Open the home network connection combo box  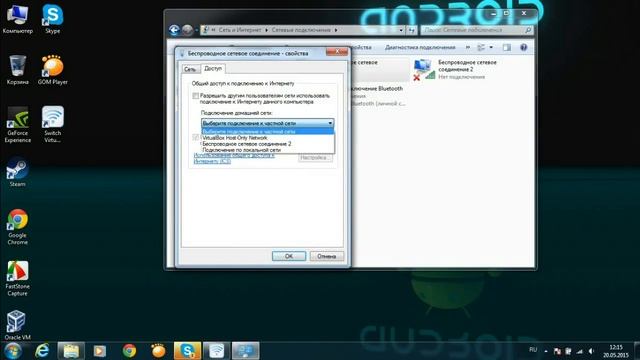click(268, 123)
